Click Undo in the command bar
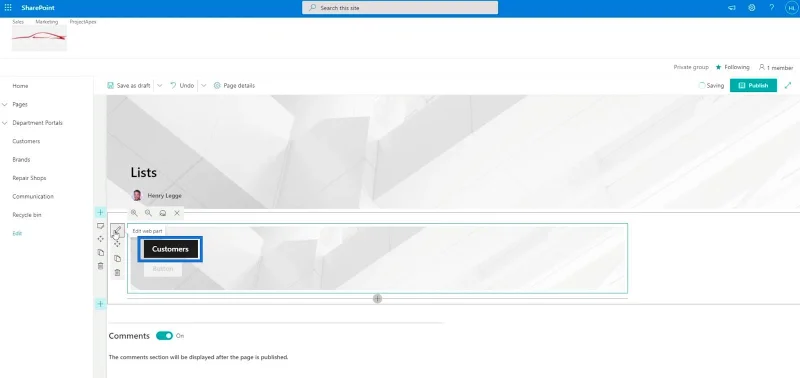This screenshot has width=800, height=378. click(x=182, y=86)
